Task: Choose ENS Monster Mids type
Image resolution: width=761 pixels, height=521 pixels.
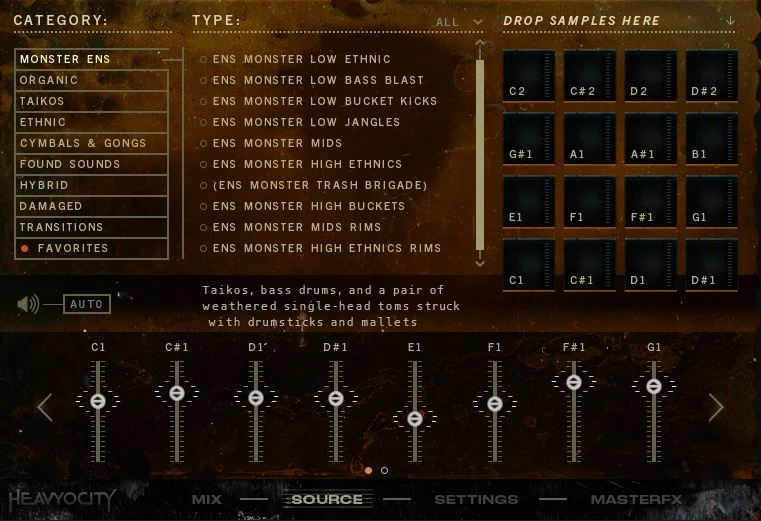Action: click(x=271, y=143)
